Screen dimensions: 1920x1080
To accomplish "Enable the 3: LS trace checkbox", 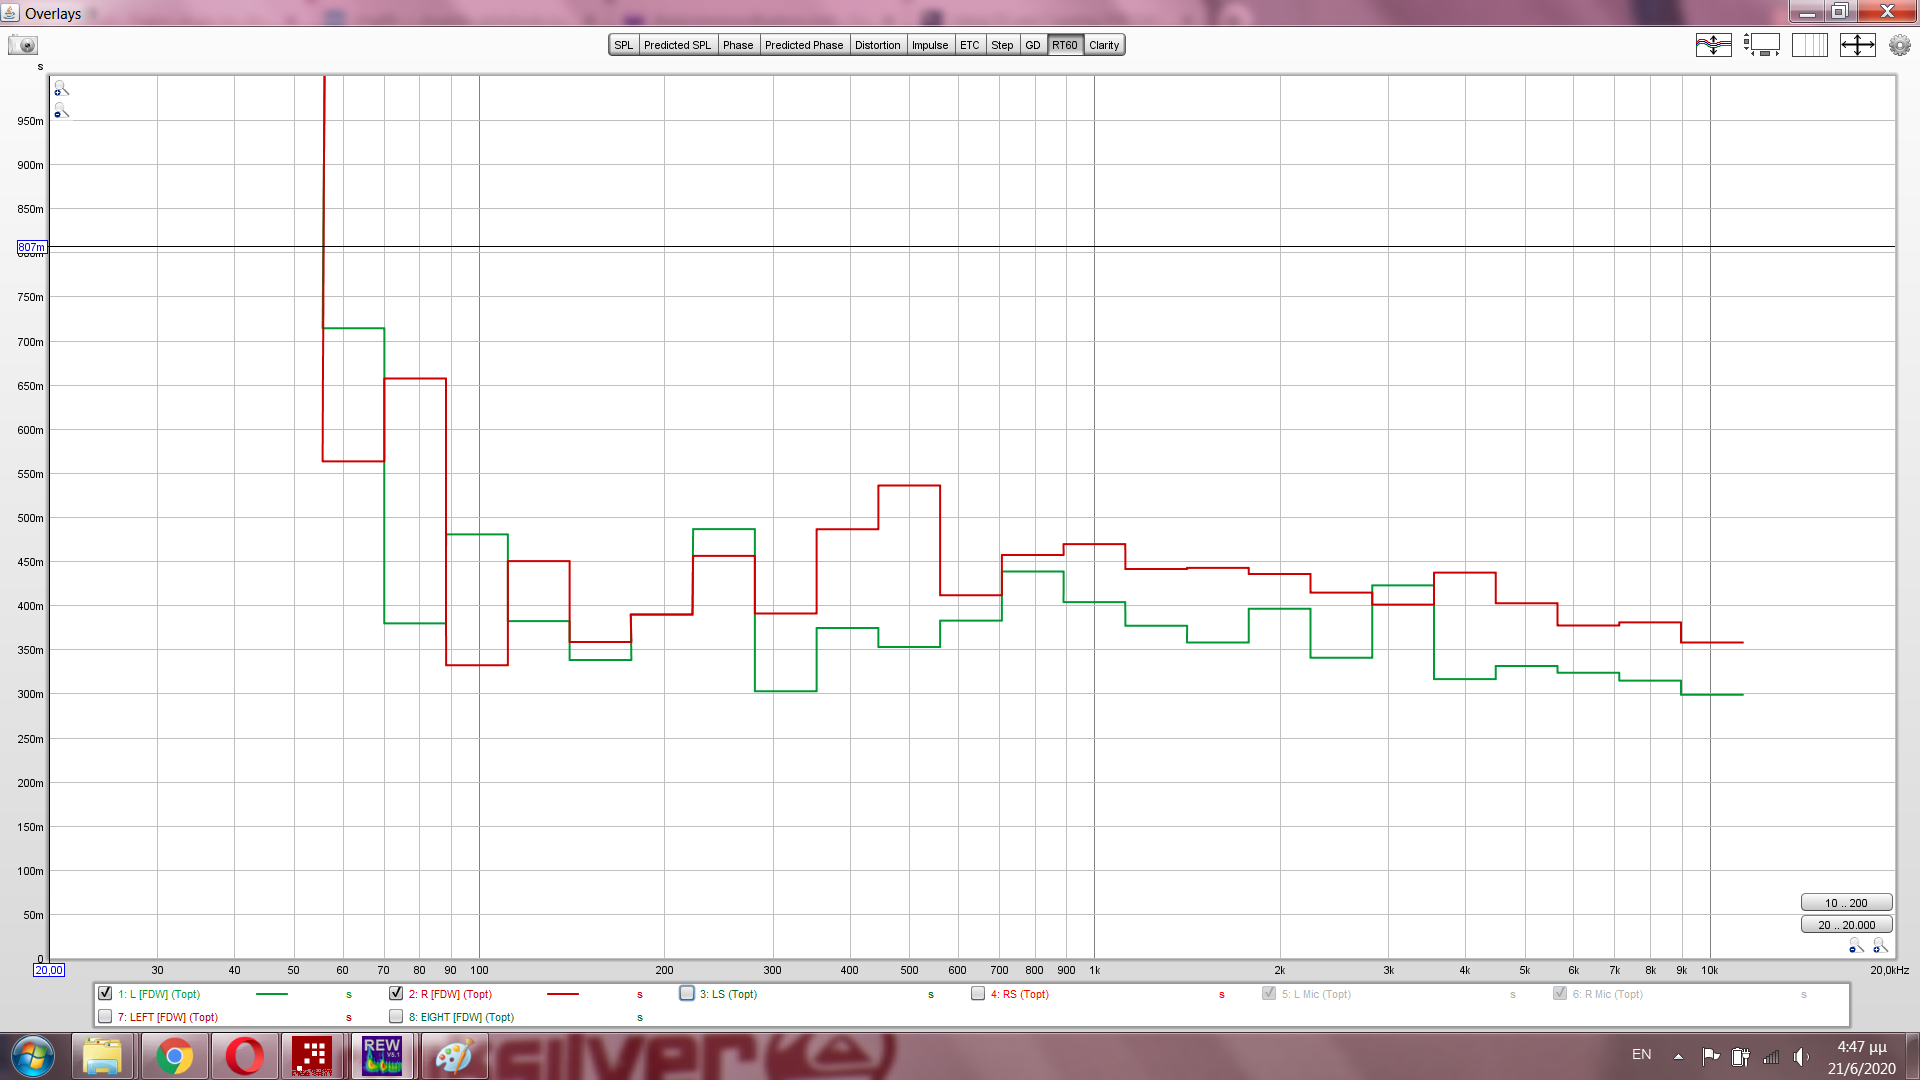I will coord(687,994).
